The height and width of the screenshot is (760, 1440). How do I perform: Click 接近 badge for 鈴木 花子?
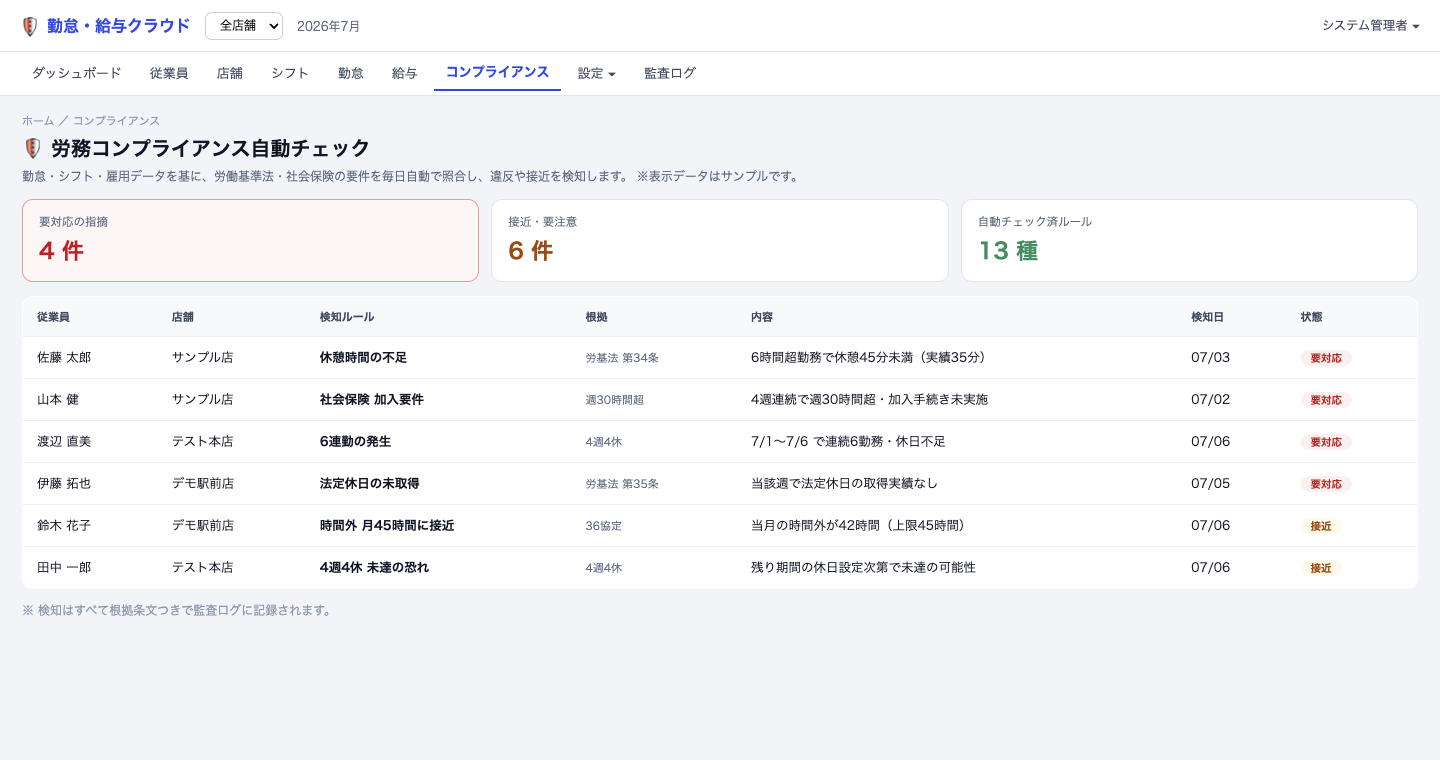point(1321,526)
